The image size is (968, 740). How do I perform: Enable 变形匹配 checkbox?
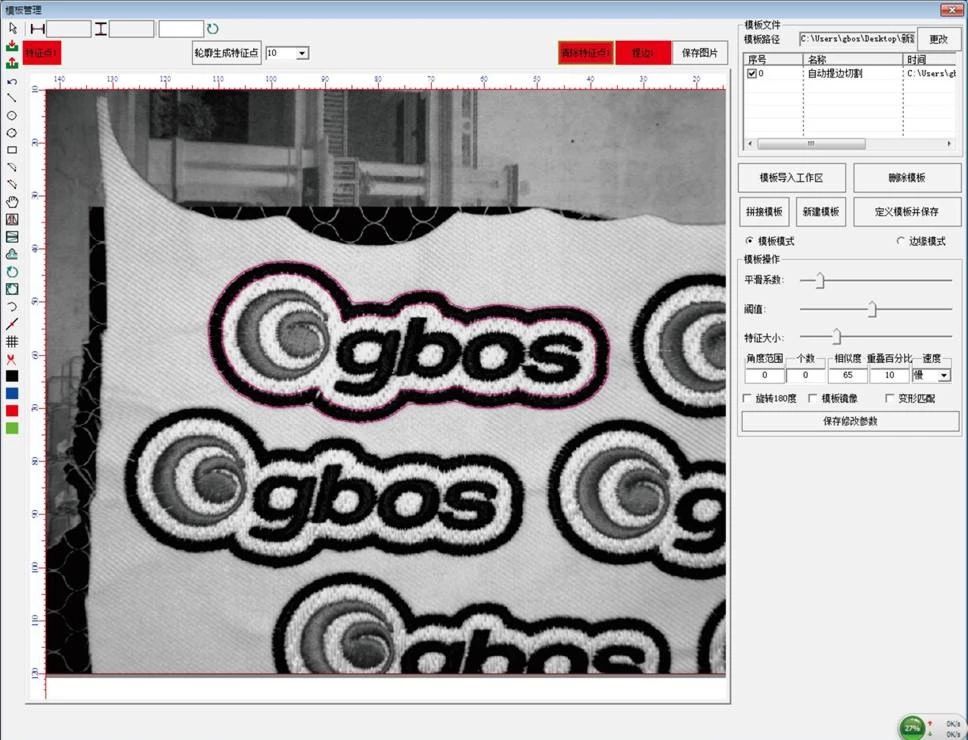[889, 398]
